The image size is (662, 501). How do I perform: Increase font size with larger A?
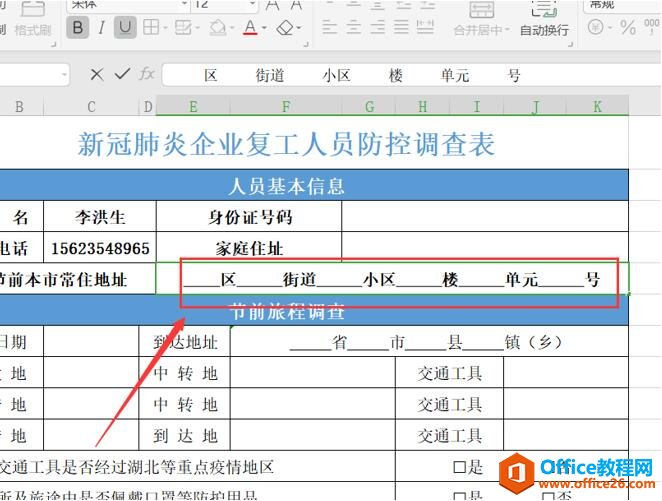pyautogui.click(x=273, y=5)
